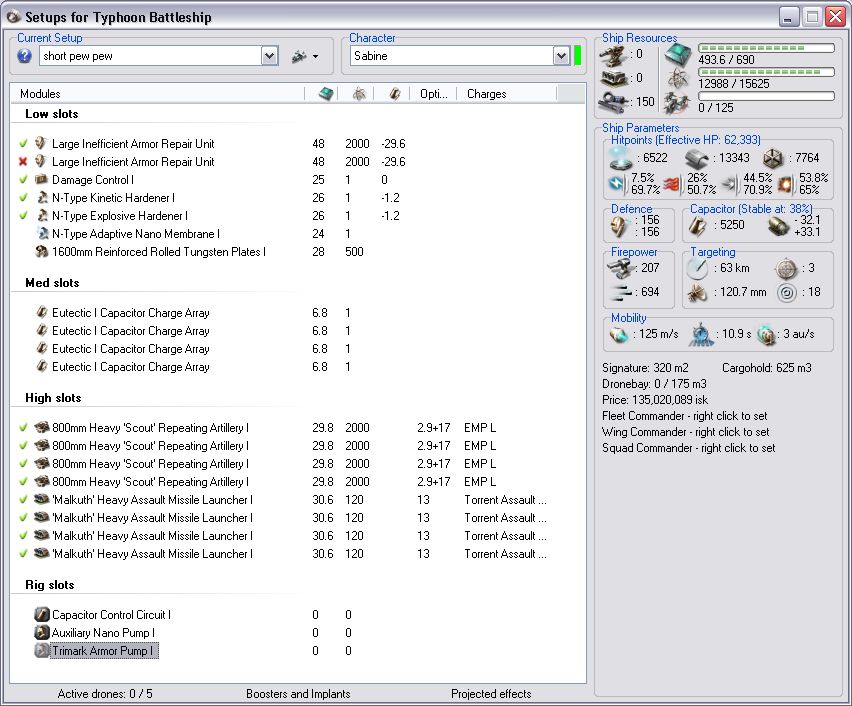The width and height of the screenshot is (852, 706).
Task: Click the drone bandwidth icon beside 0 / 125
Action: pos(677,102)
